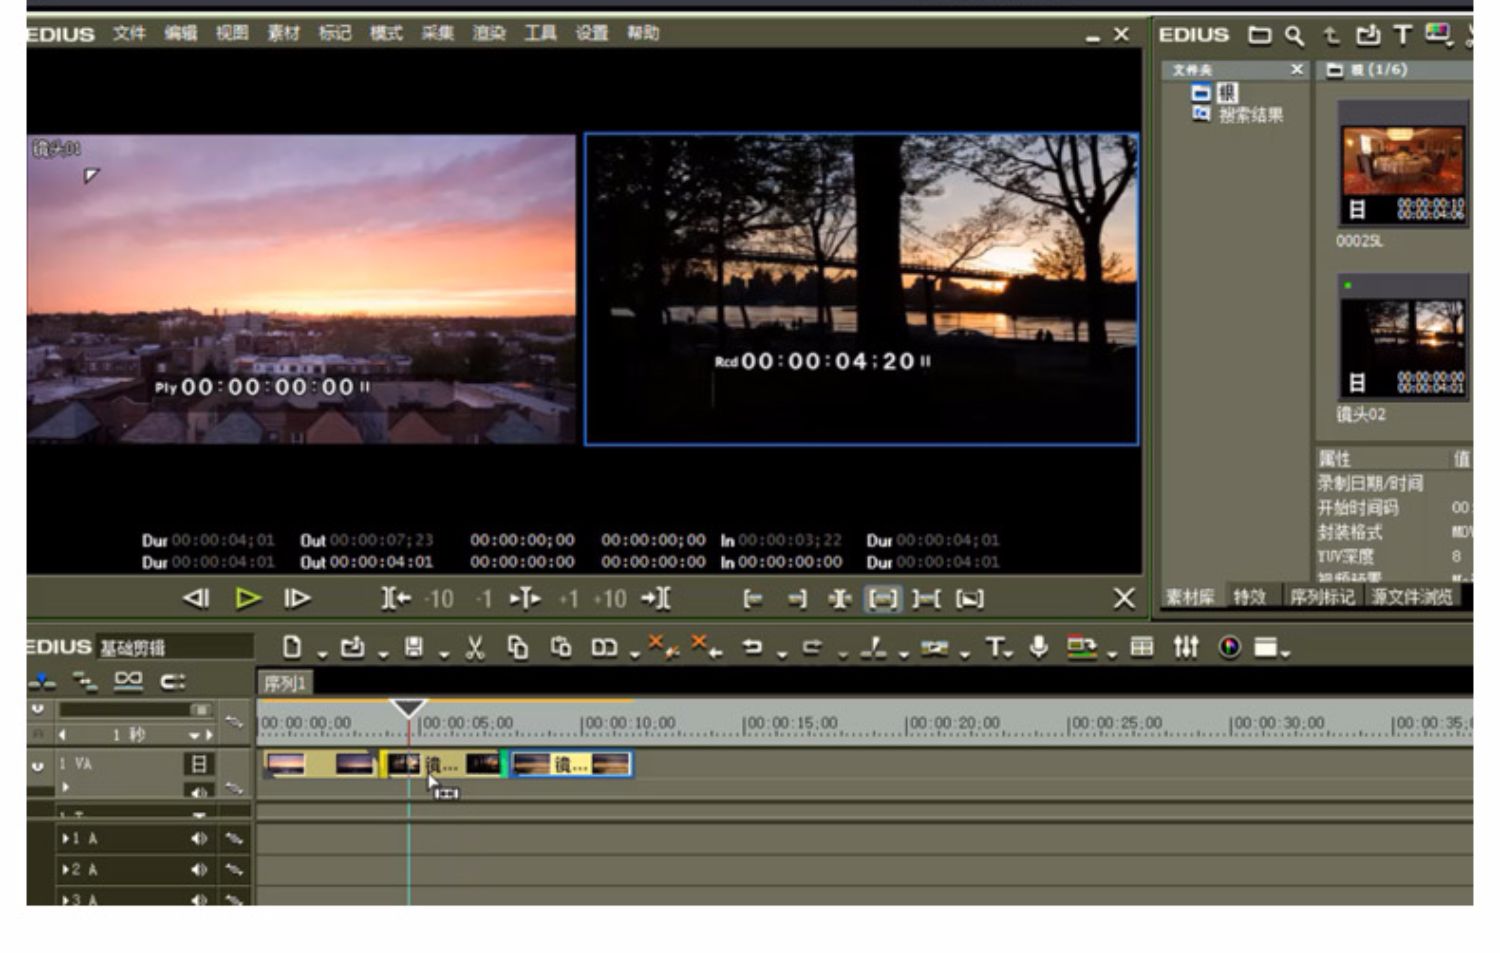Screen dimensions: 1500x953
Task: Open the vectorscope color wheel icon
Action: [x=1229, y=648]
